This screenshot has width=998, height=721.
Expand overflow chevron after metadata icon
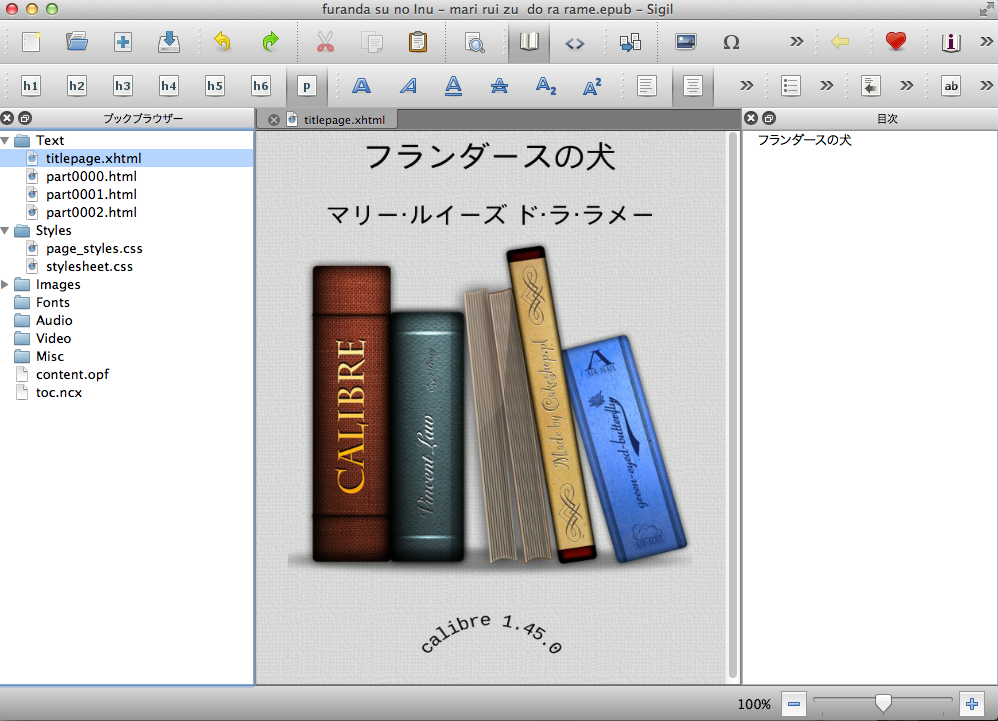click(986, 42)
